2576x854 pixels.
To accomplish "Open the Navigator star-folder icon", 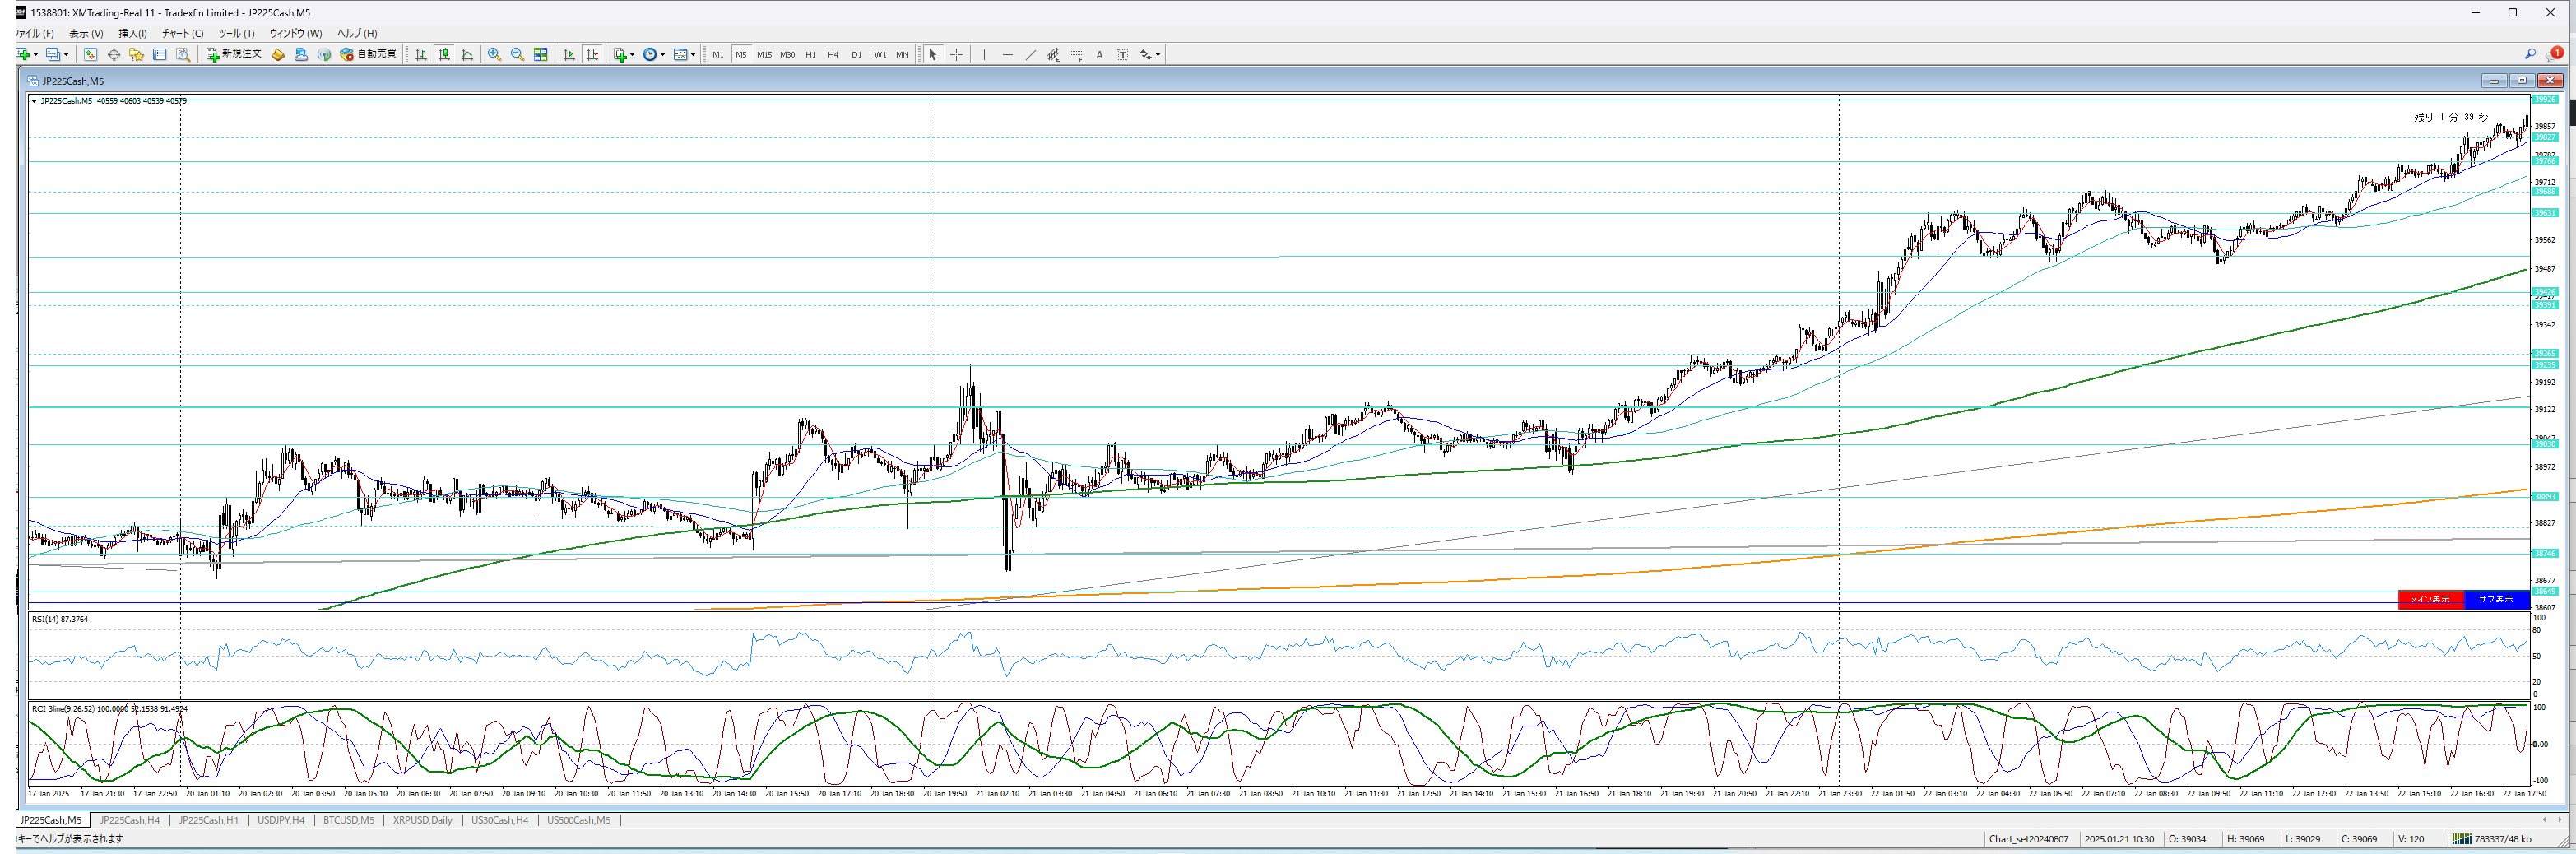I will tap(137, 54).
